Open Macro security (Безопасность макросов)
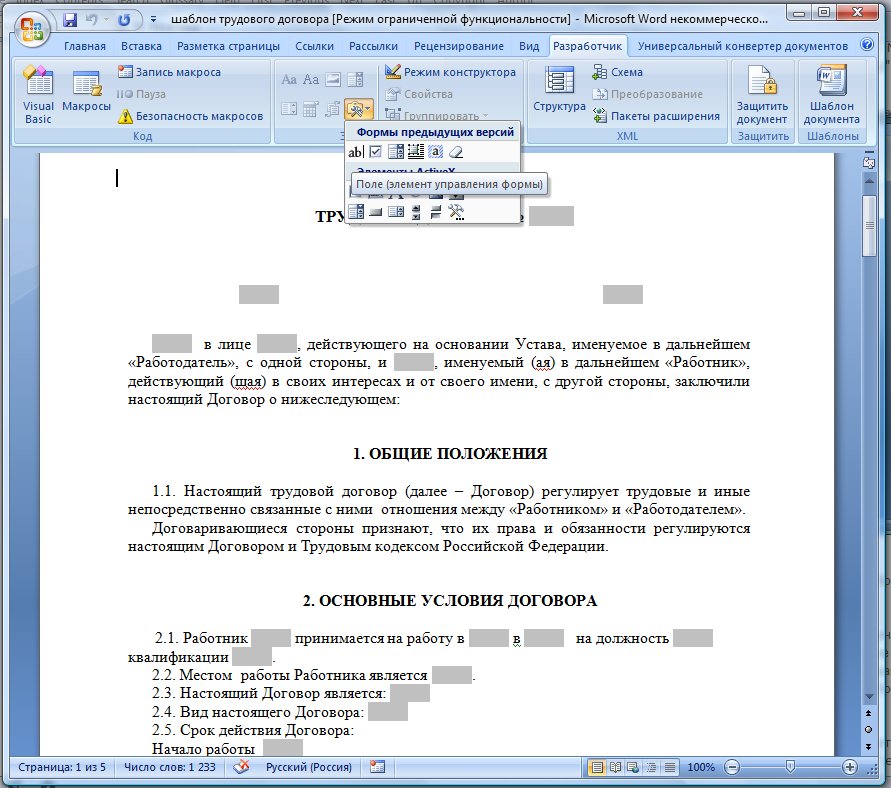The height and width of the screenshot is (788, 891). click(x=190, y=116)
